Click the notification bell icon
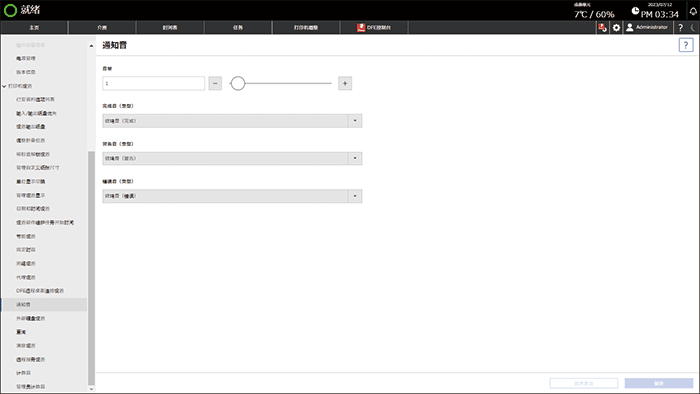Image resolution: width=700 pixels, height=394 pixels. point(693,11)
